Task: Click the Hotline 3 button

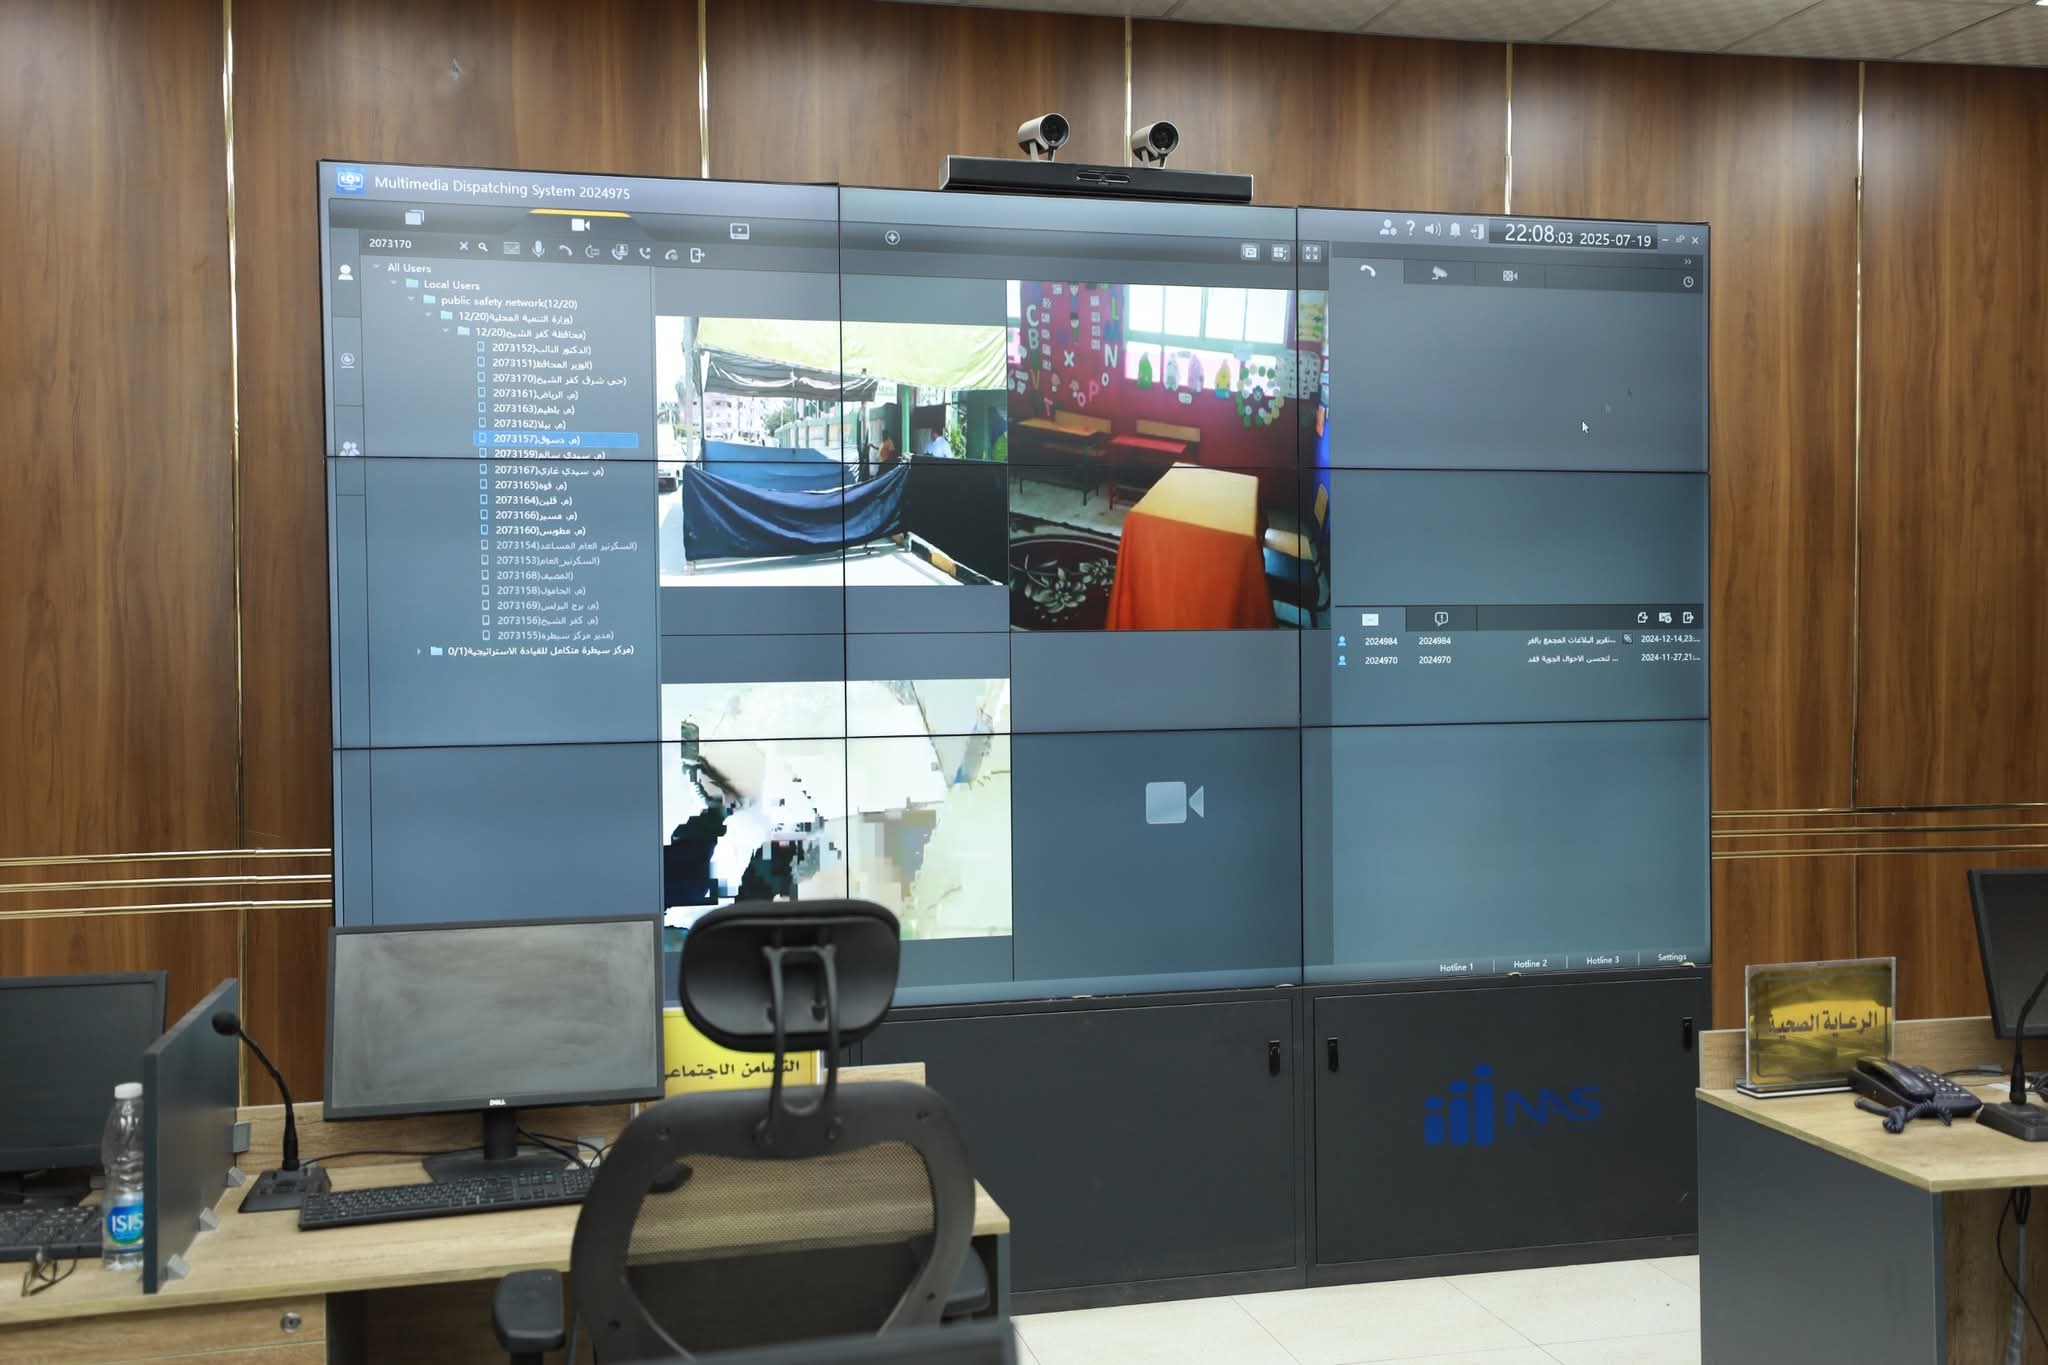Action: click(x=1602, y=960)
